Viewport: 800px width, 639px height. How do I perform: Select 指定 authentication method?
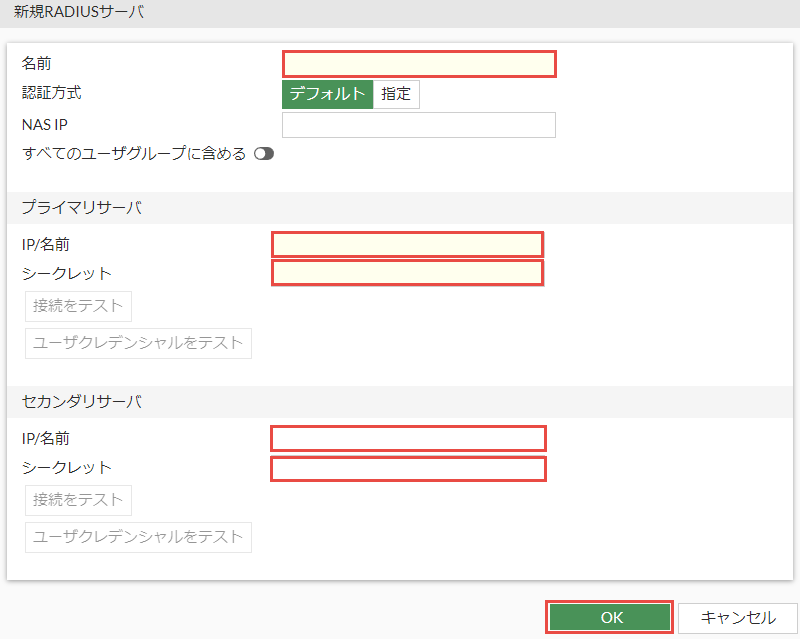point(396,94)
